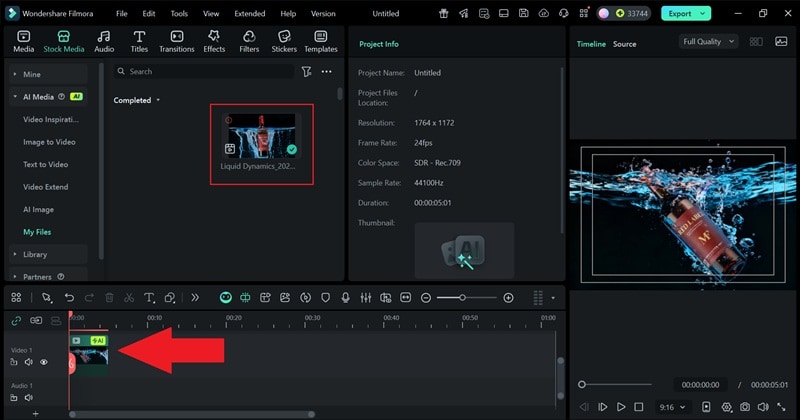Viewport: 800px width, 420px height.
Task: Click the microphone voiceover icon
Action: pos(346,298)
